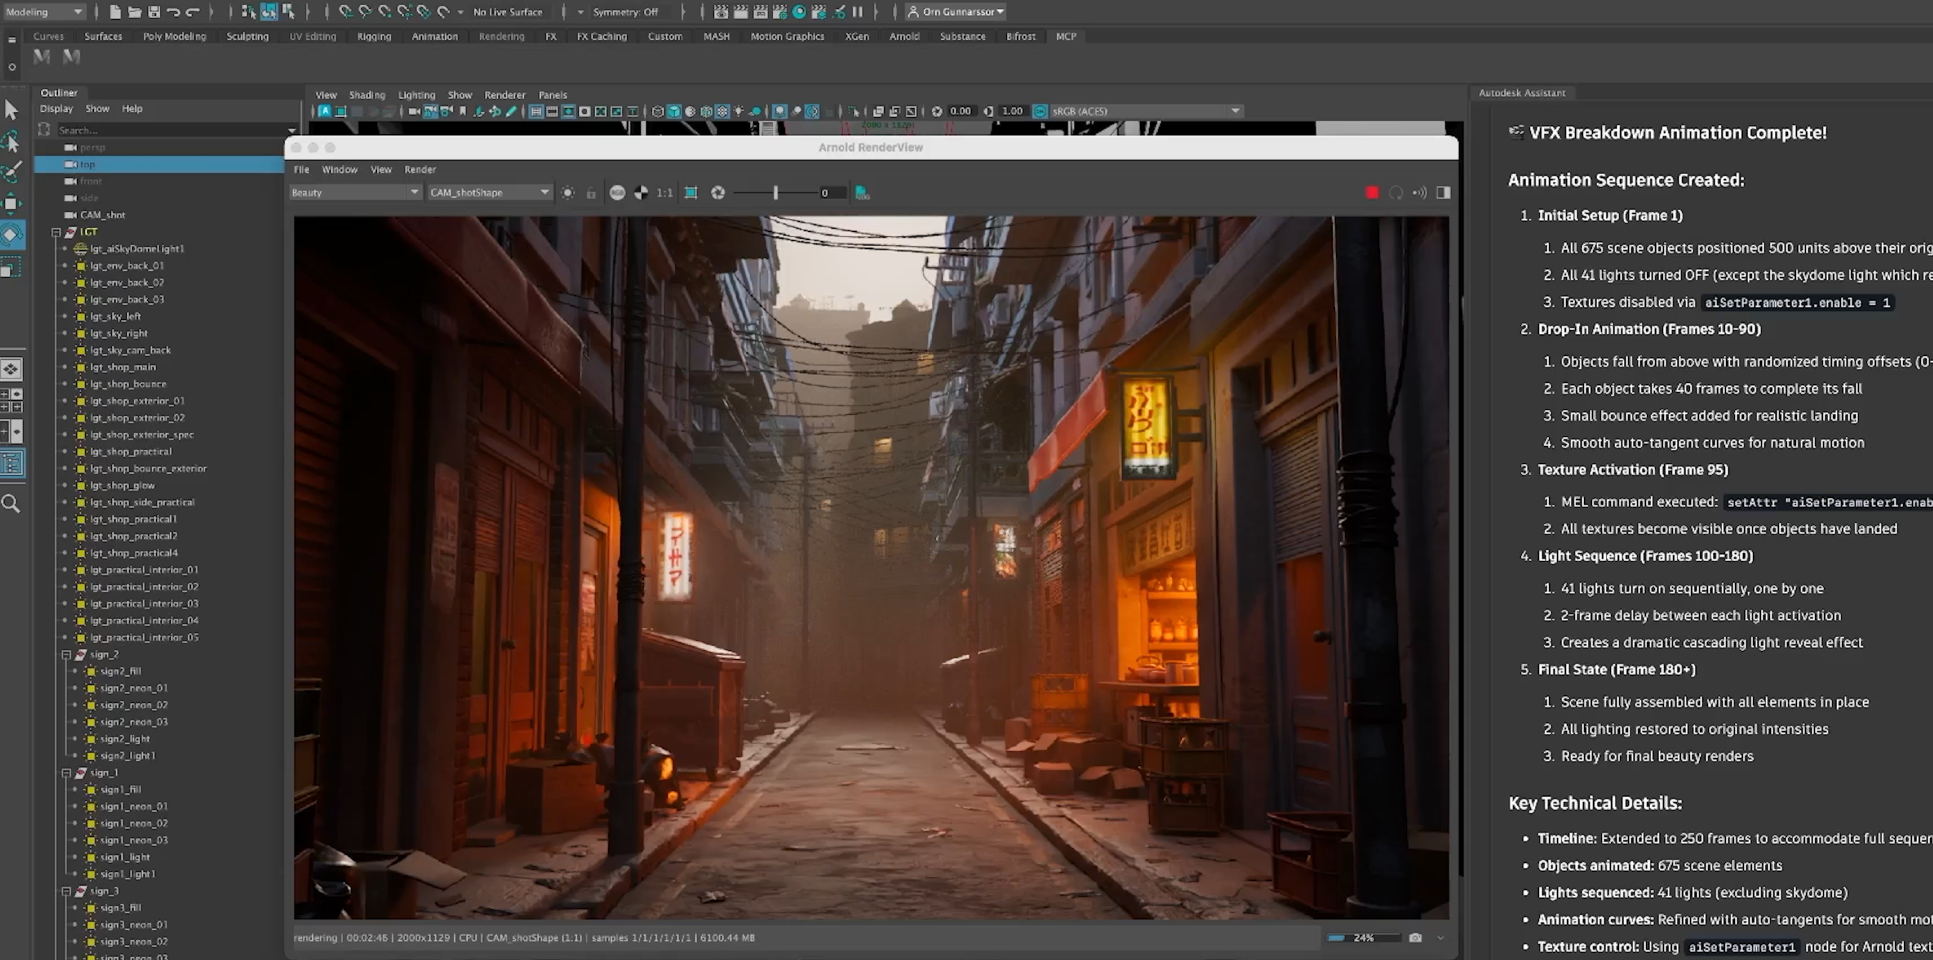The image size is (1933, 960).
Task: Open the CAM_shotShape camera dropdown
Action: pyautogui.click(x=489, y=193)
